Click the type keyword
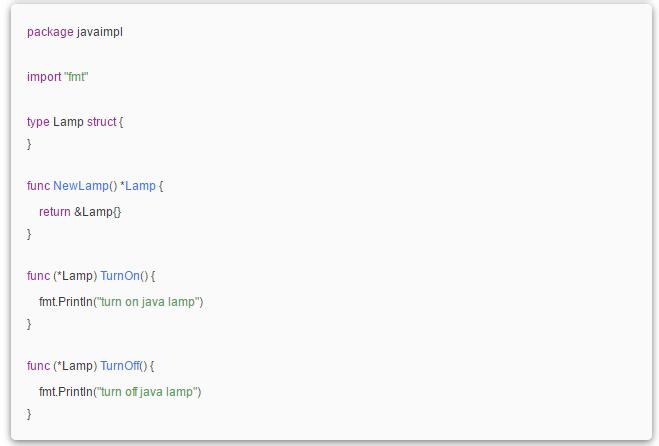 (x=38, y=122)
